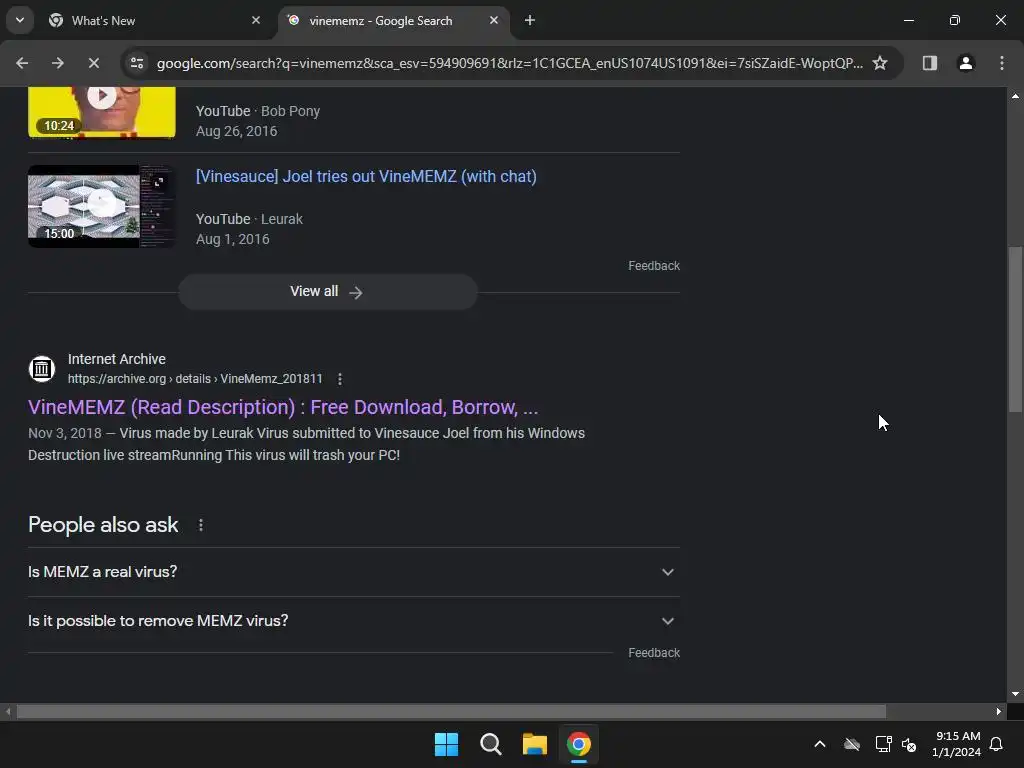Close the vinememz Google Search tab

pos(494,20)
